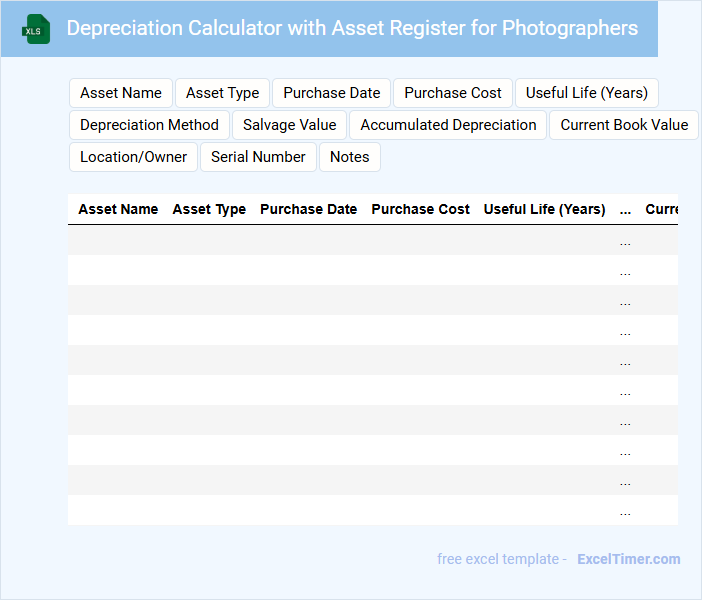Click the Asset Name column header
The height and width of the screenshot is (600, 702).
pyautogui.click(x=118, y=209)
